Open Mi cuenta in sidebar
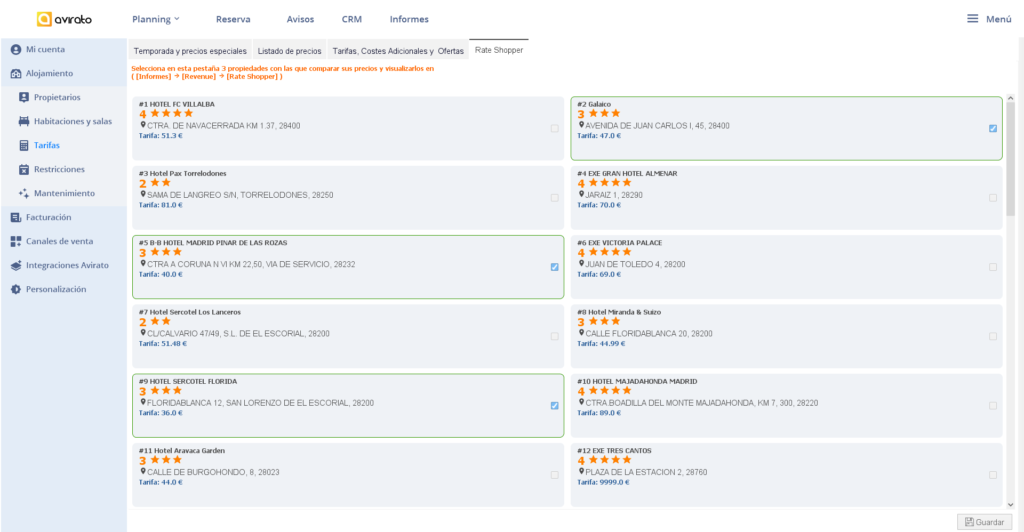 [45, 50]
